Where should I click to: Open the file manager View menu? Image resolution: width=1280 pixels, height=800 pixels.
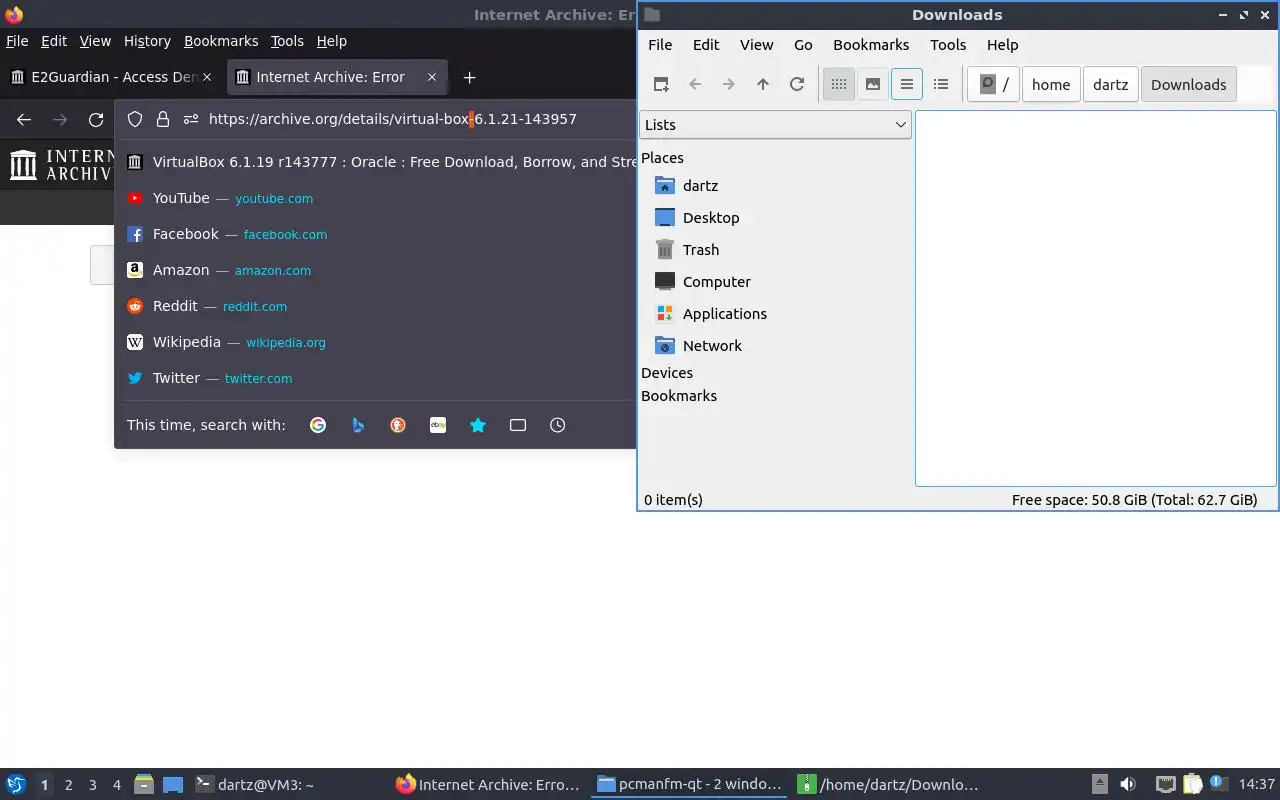757,45
